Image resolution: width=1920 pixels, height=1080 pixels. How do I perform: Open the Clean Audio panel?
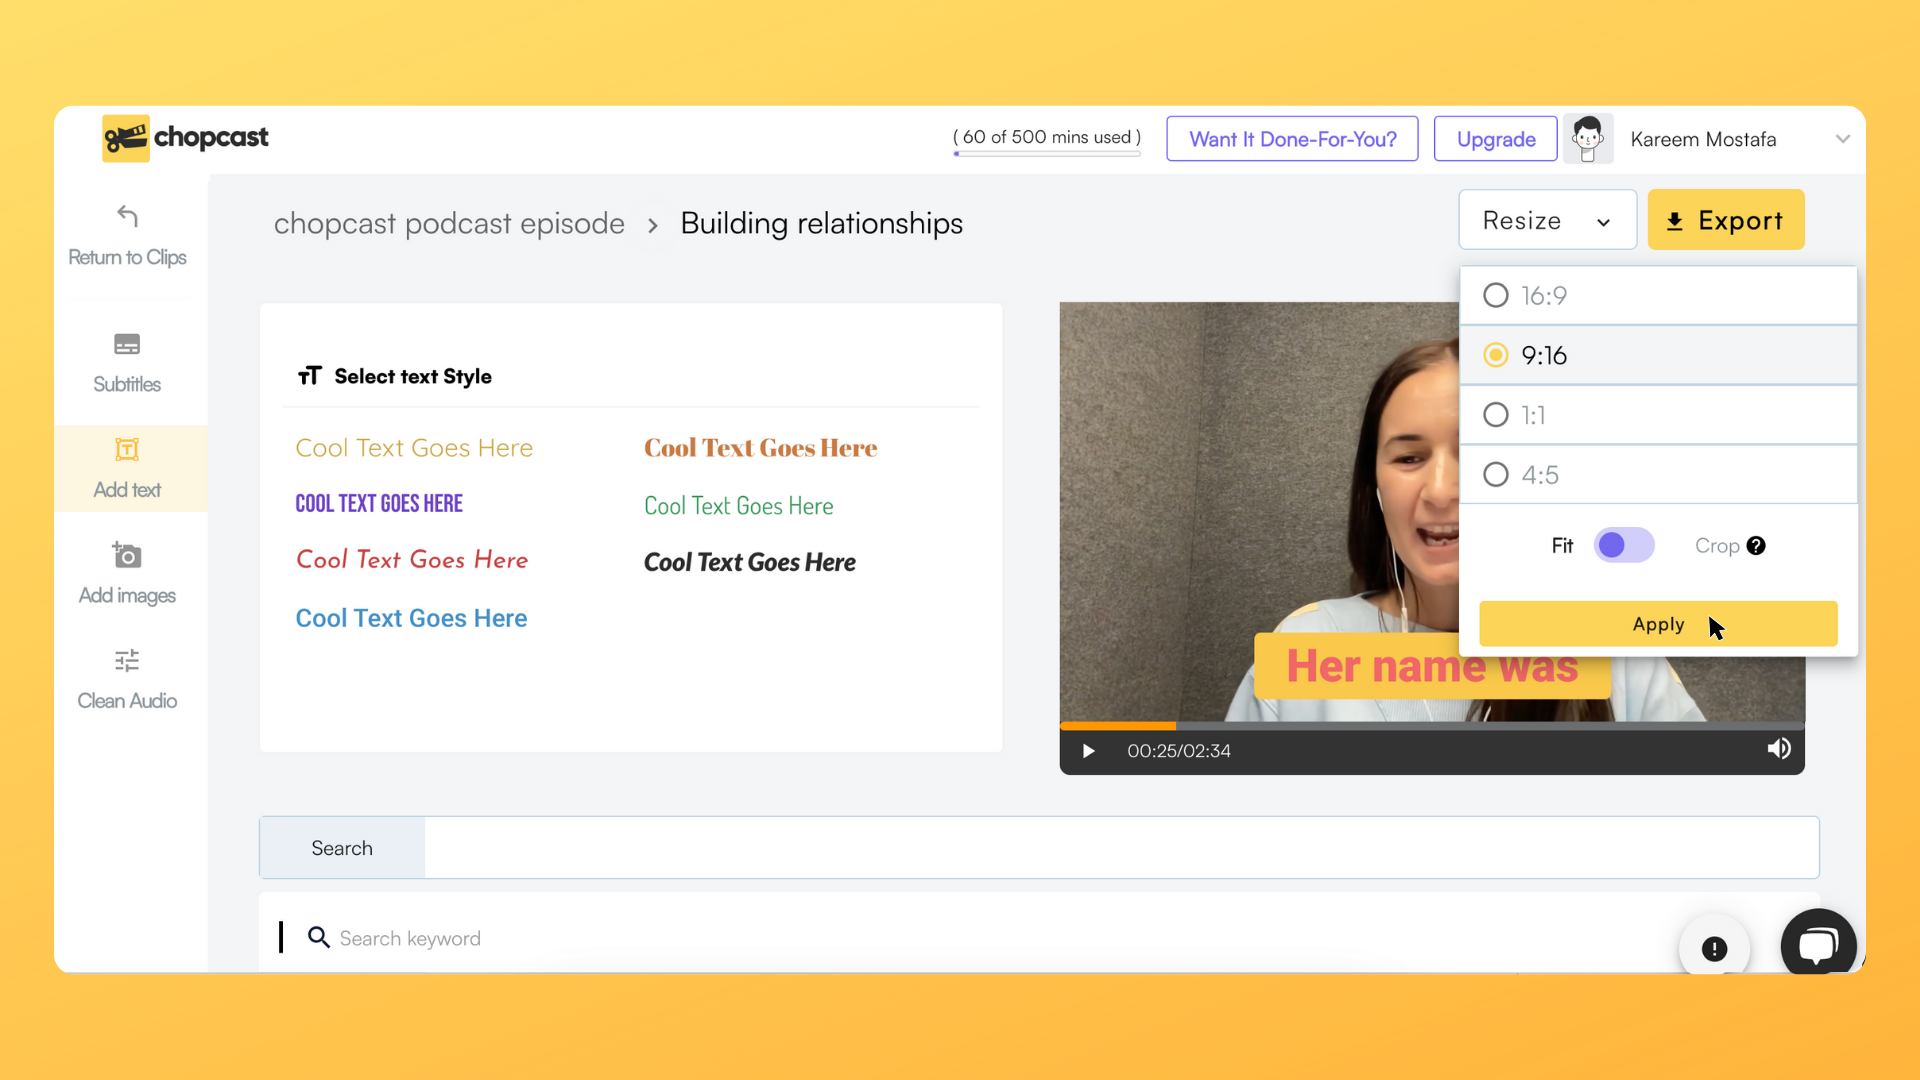coord(127,679)
